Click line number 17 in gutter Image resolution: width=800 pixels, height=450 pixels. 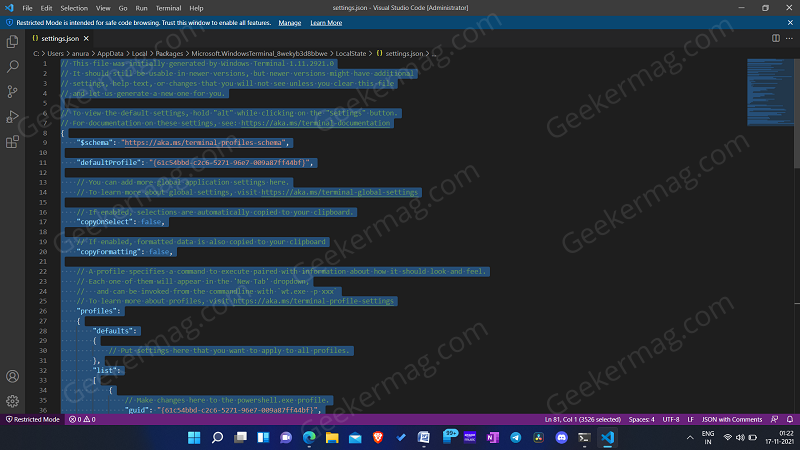pyautogui.click(x=44, y=222)
